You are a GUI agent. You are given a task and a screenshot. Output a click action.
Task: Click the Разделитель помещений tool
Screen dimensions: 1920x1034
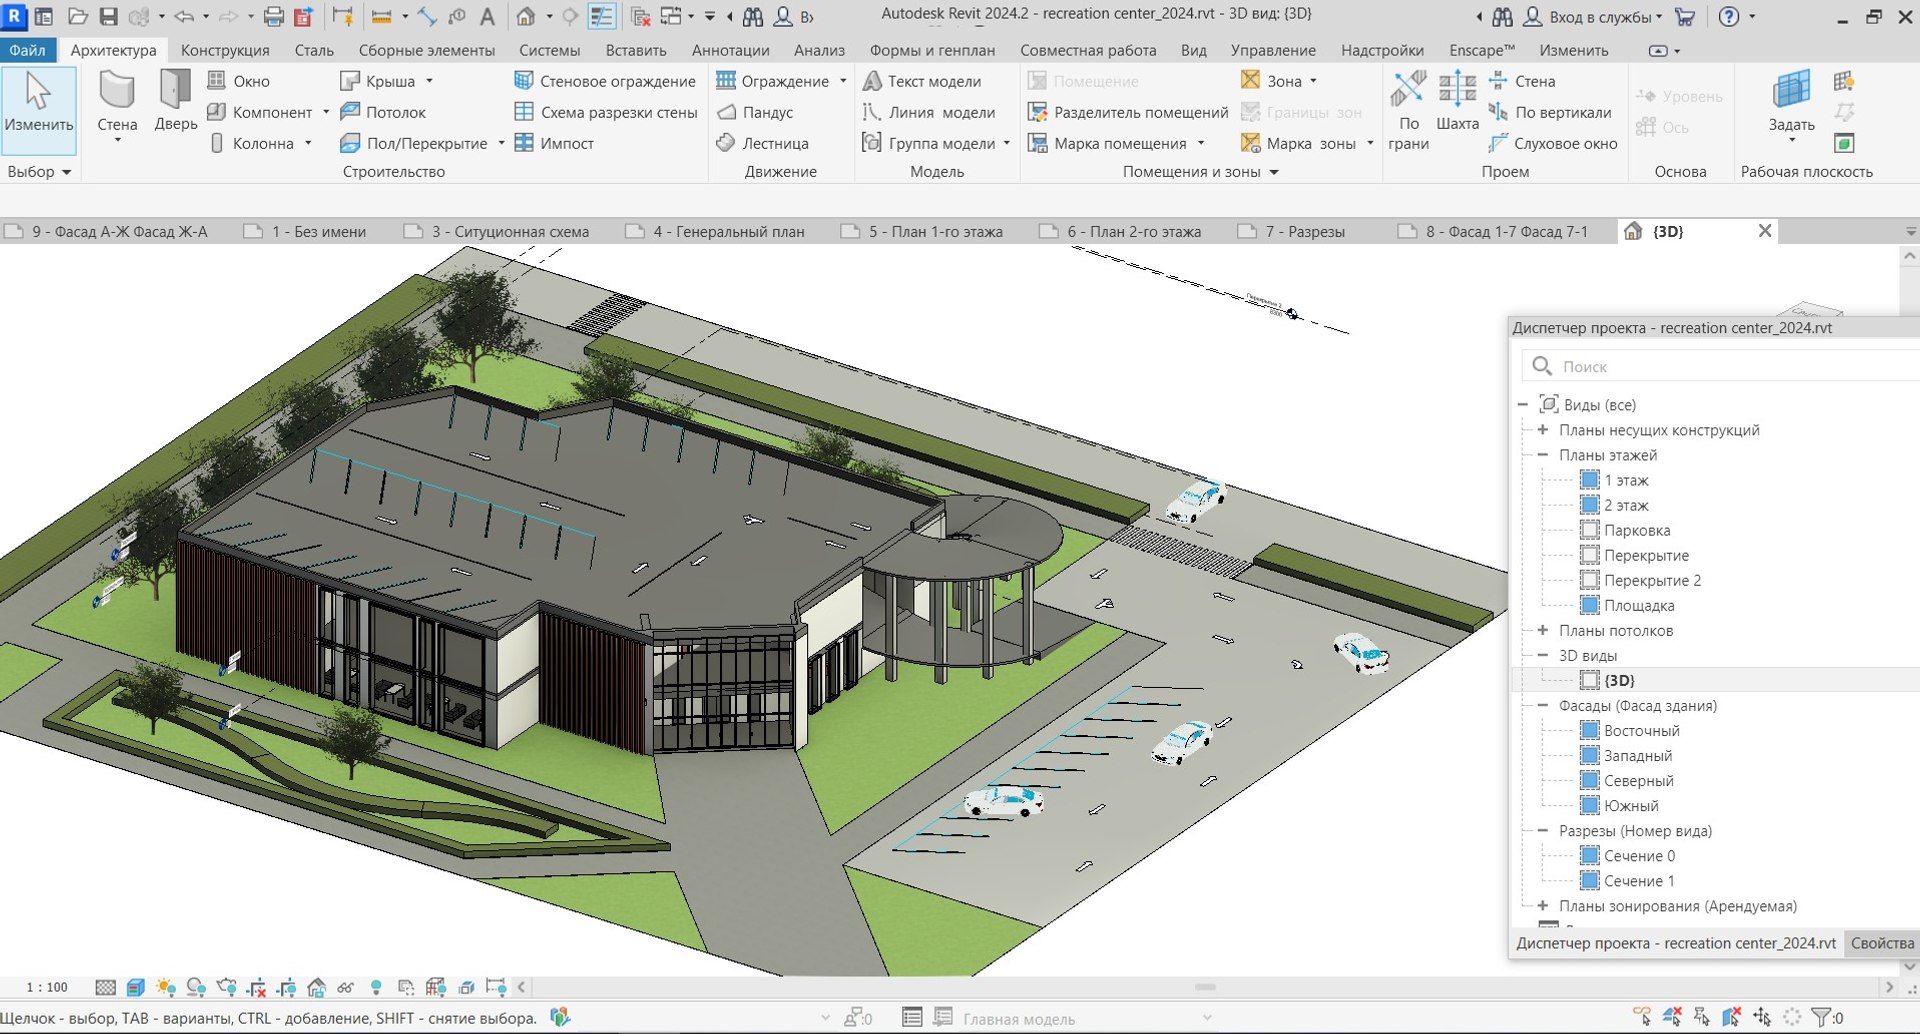1128,112
